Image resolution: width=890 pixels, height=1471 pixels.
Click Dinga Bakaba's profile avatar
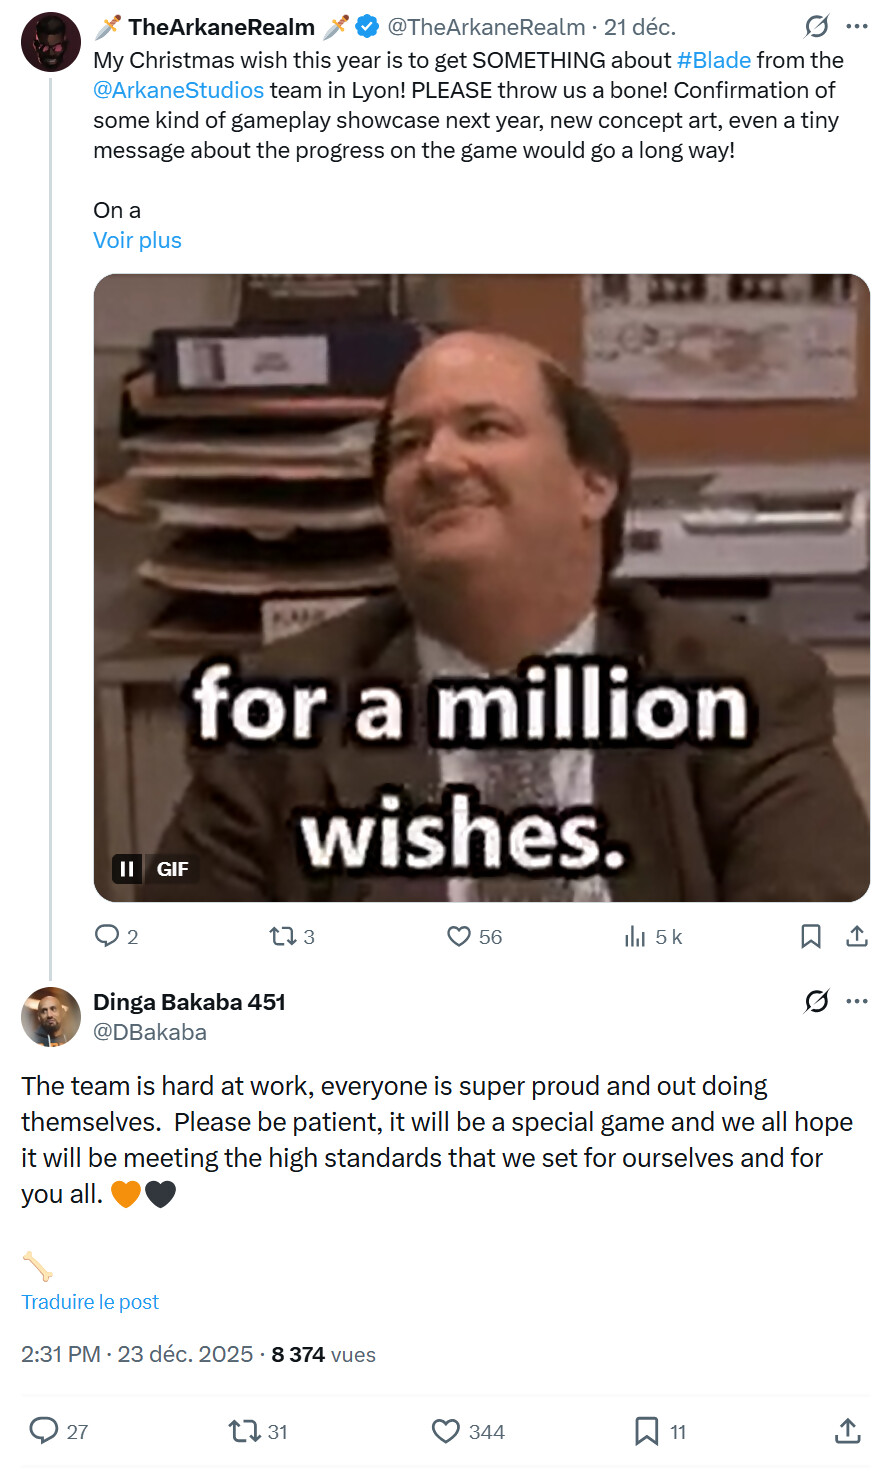[x=51, y=1017]
